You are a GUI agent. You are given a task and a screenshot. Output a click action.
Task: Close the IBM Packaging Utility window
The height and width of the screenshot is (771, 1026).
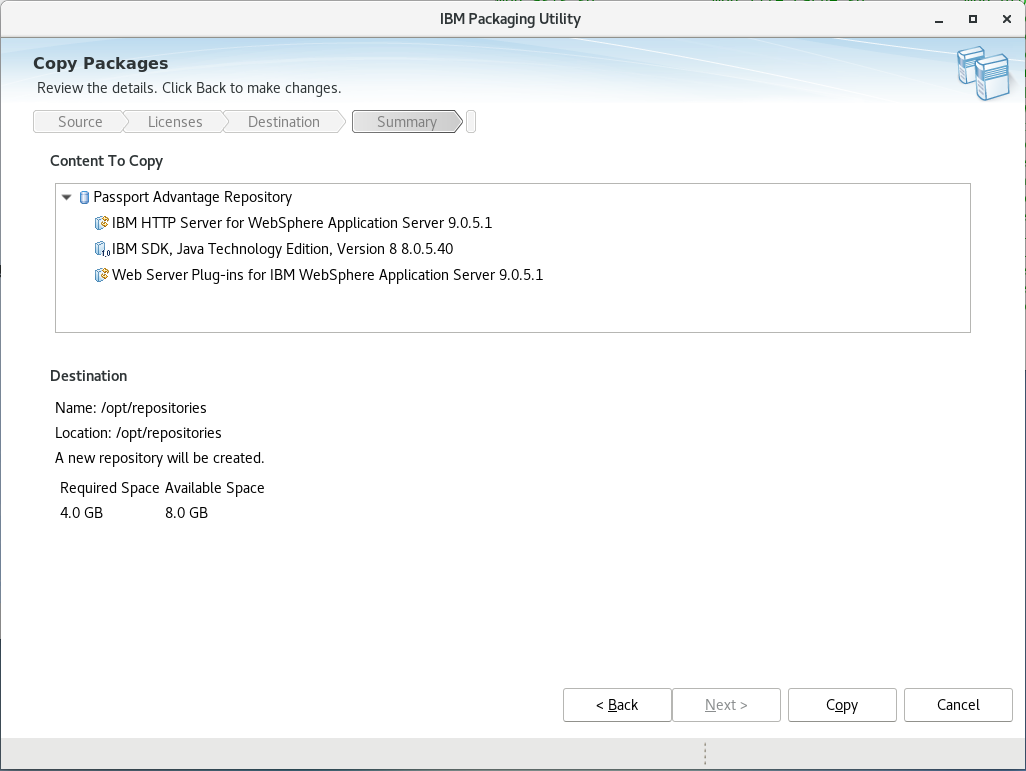click(1007, 20)
